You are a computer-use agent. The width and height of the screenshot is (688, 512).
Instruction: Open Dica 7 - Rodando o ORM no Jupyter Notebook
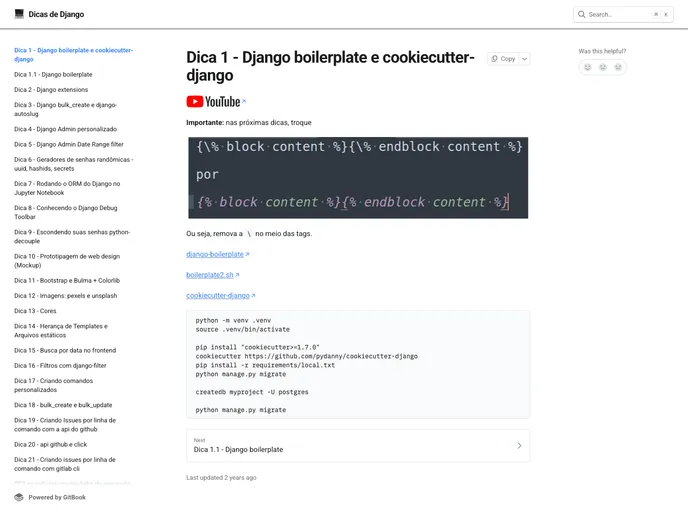coord(67,188)
